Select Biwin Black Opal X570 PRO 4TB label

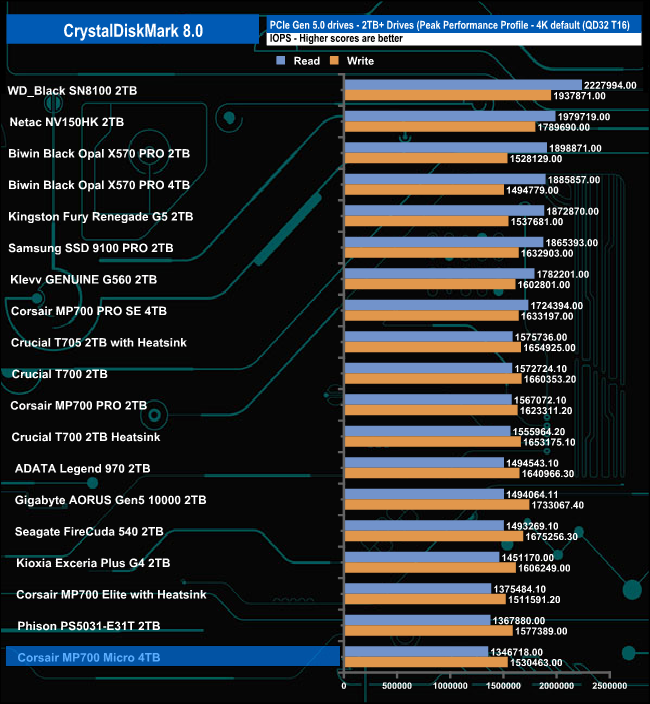coord(99,185)
